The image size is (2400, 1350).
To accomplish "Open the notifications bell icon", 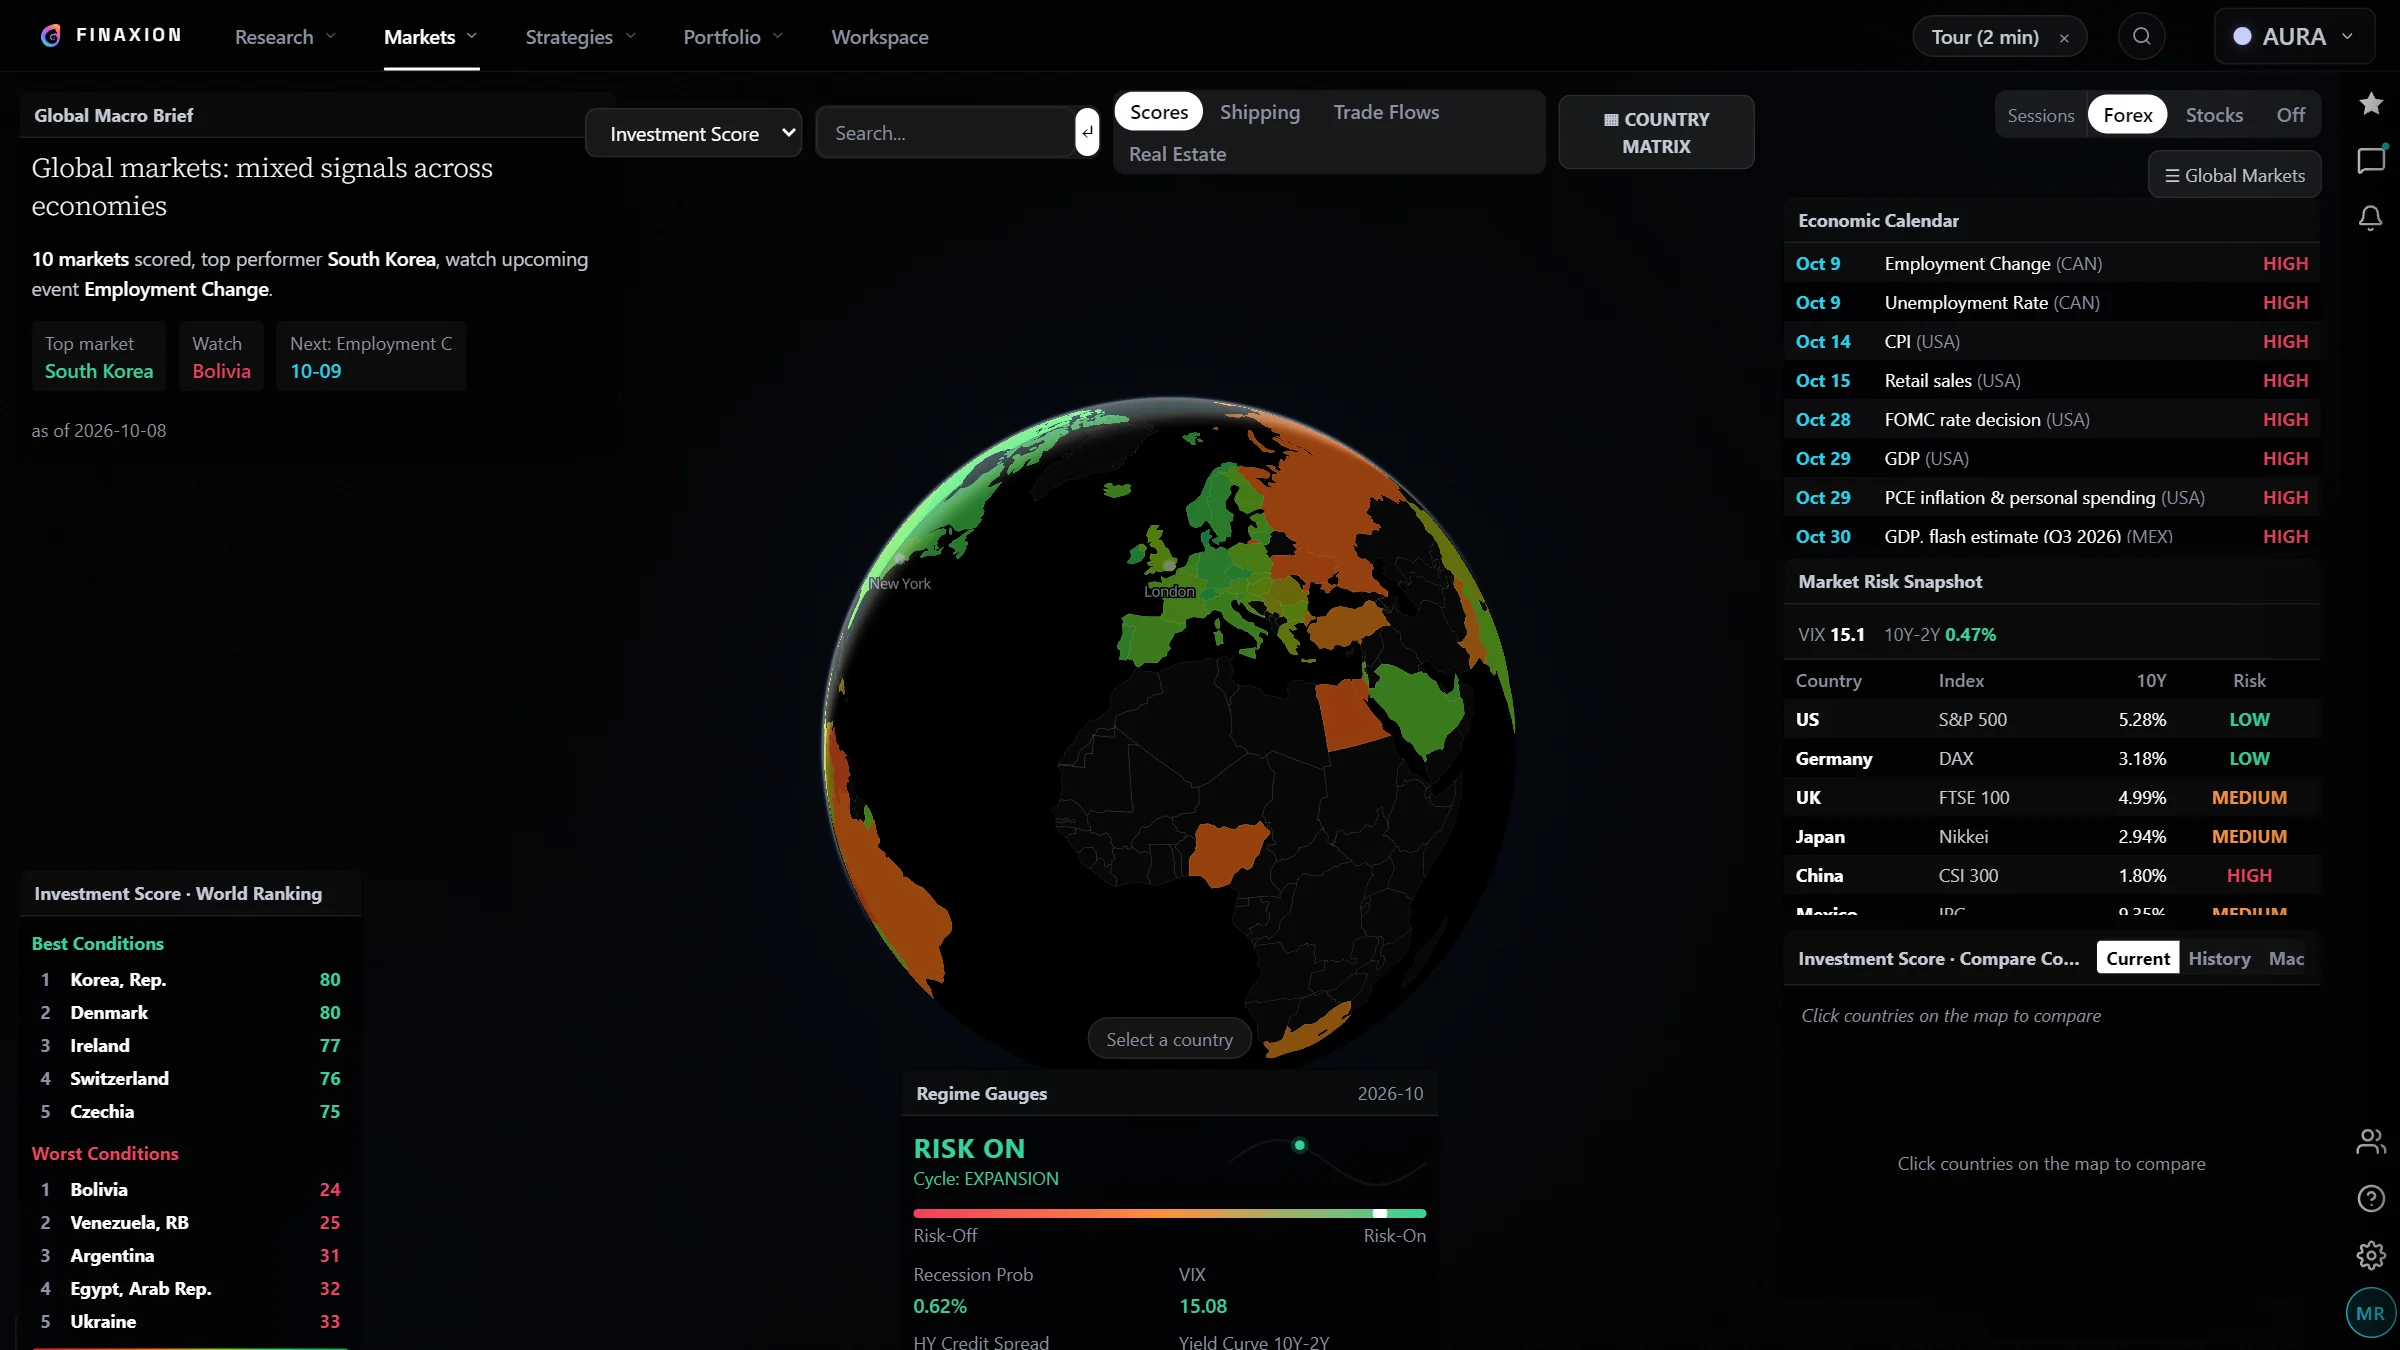I will (x=2371, y=218).
